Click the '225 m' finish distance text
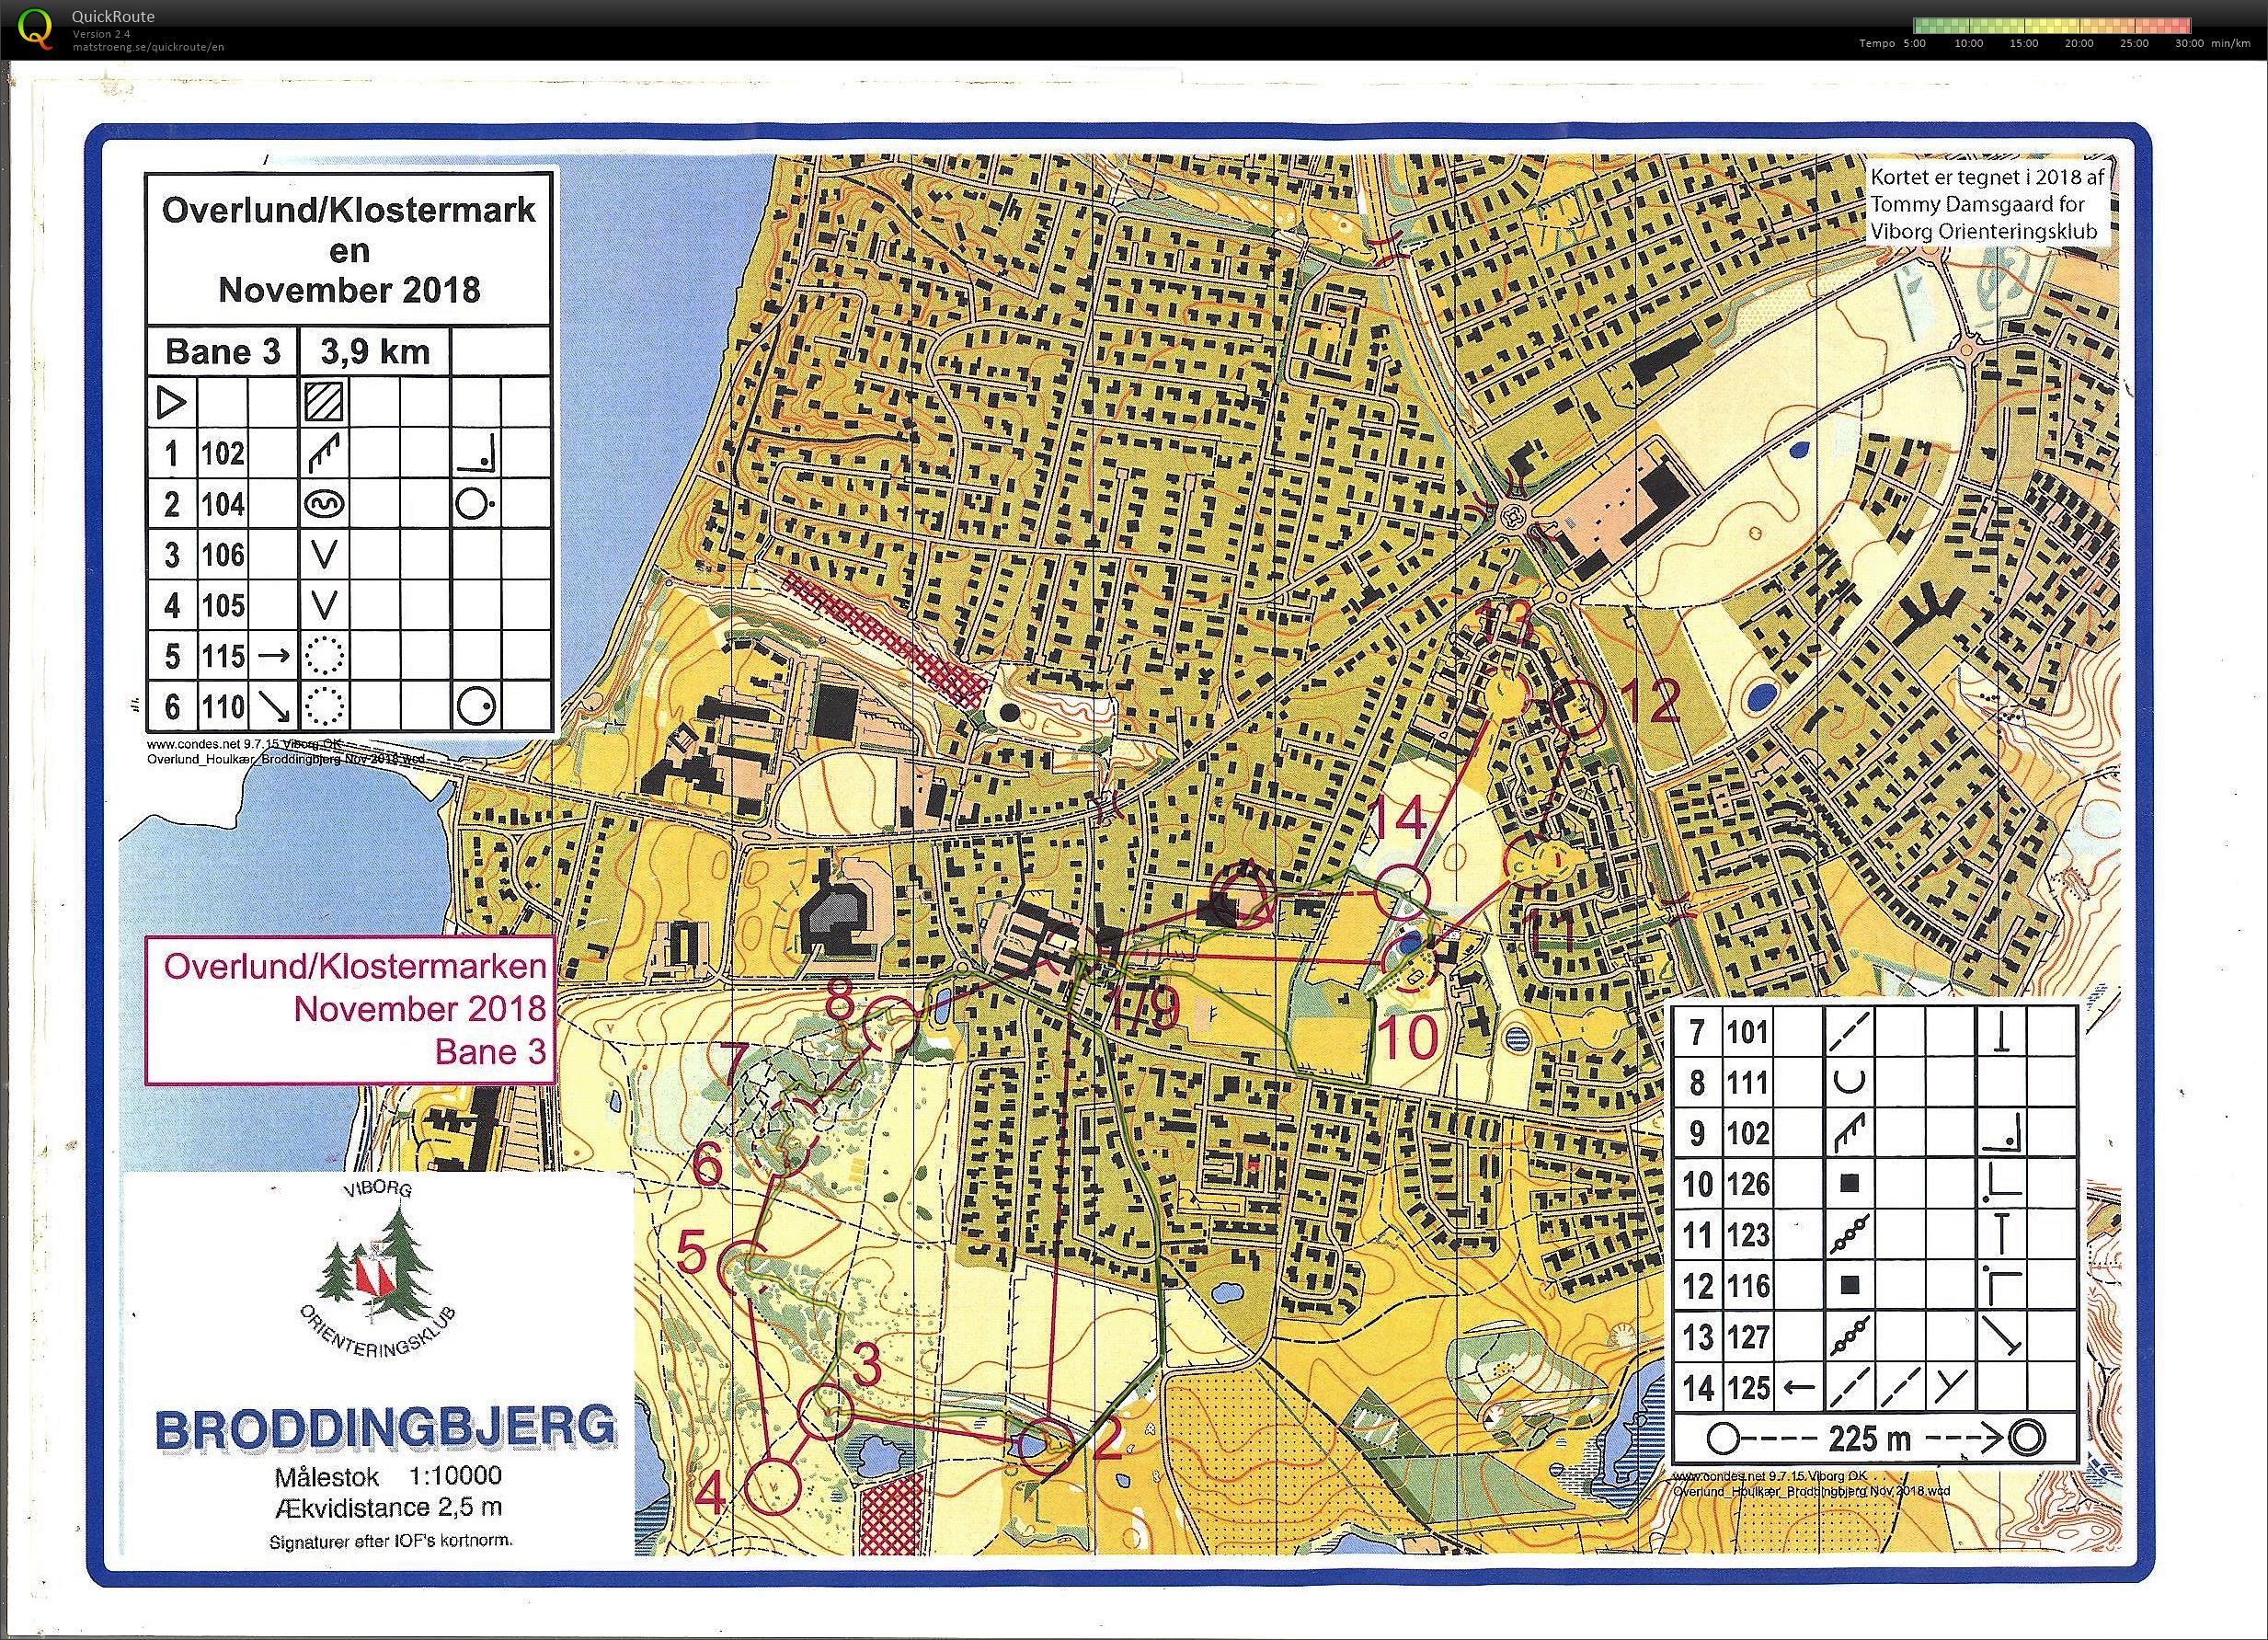Viewport: 2268px width, 1640px height. point(1869,1438)
